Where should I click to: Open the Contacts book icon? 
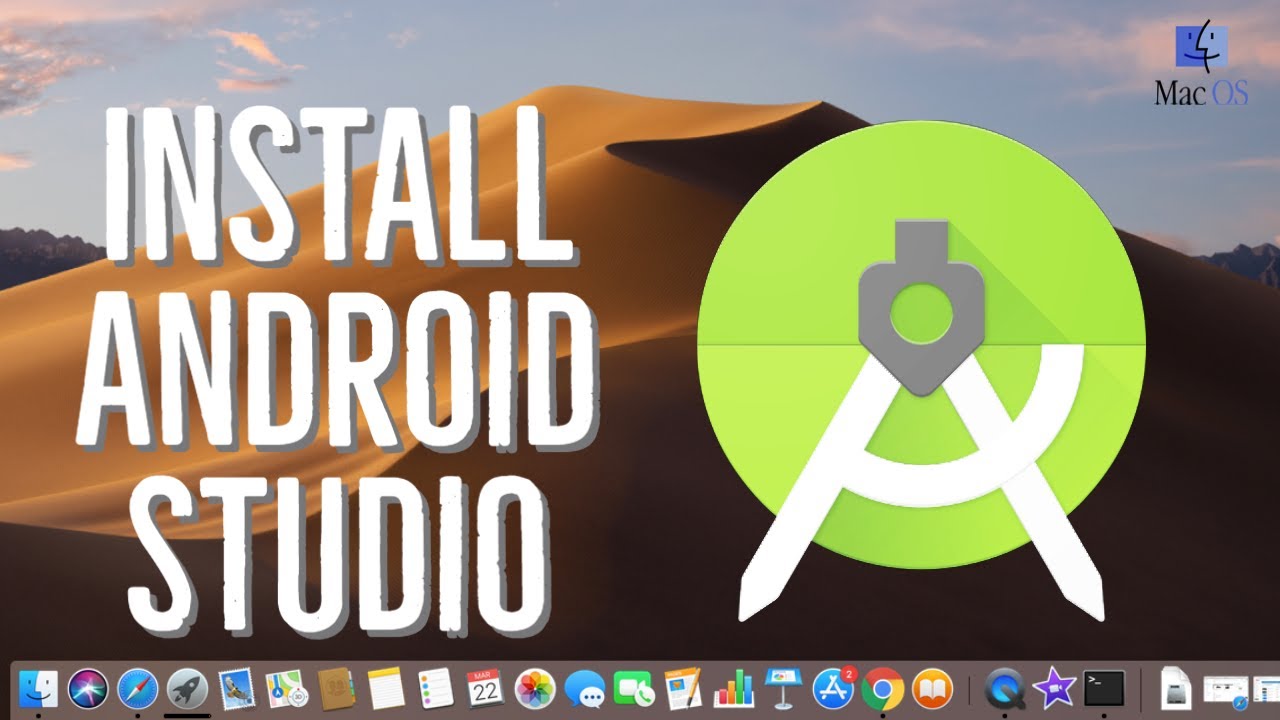336,688
